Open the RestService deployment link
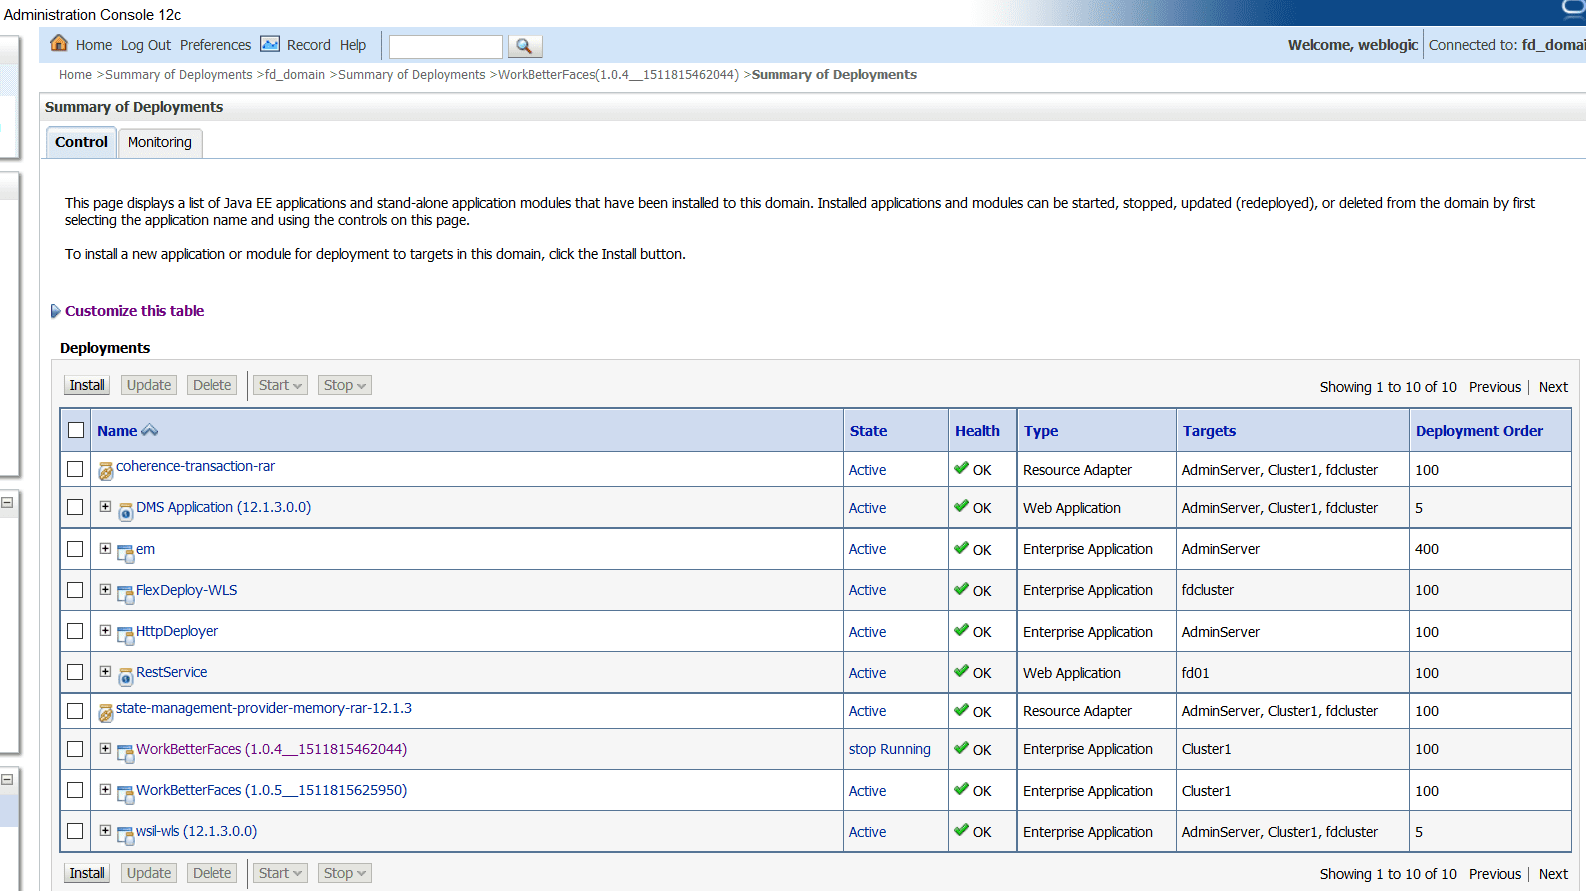 pos(172,672)
